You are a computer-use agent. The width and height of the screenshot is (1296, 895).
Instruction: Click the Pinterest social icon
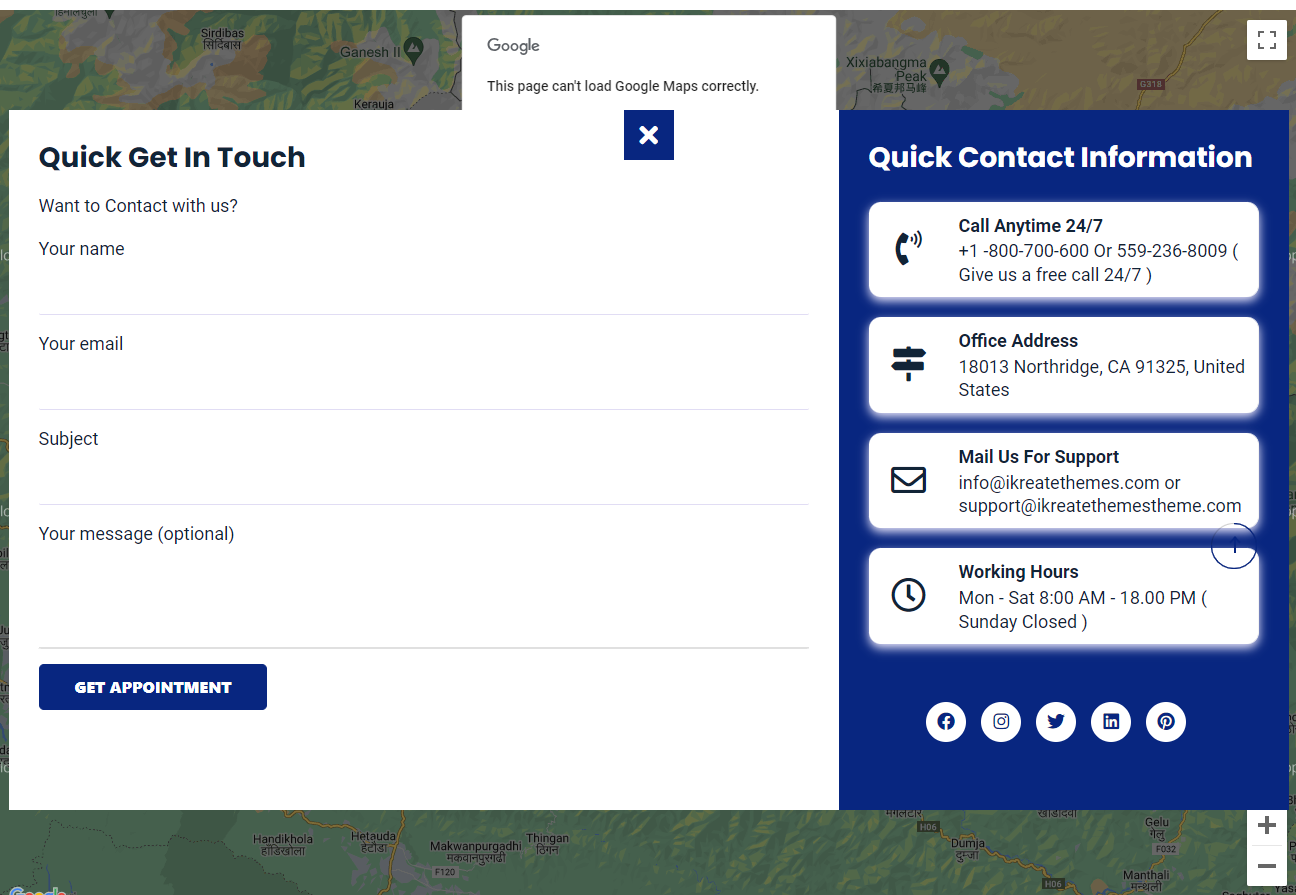tap(1165, 722)
